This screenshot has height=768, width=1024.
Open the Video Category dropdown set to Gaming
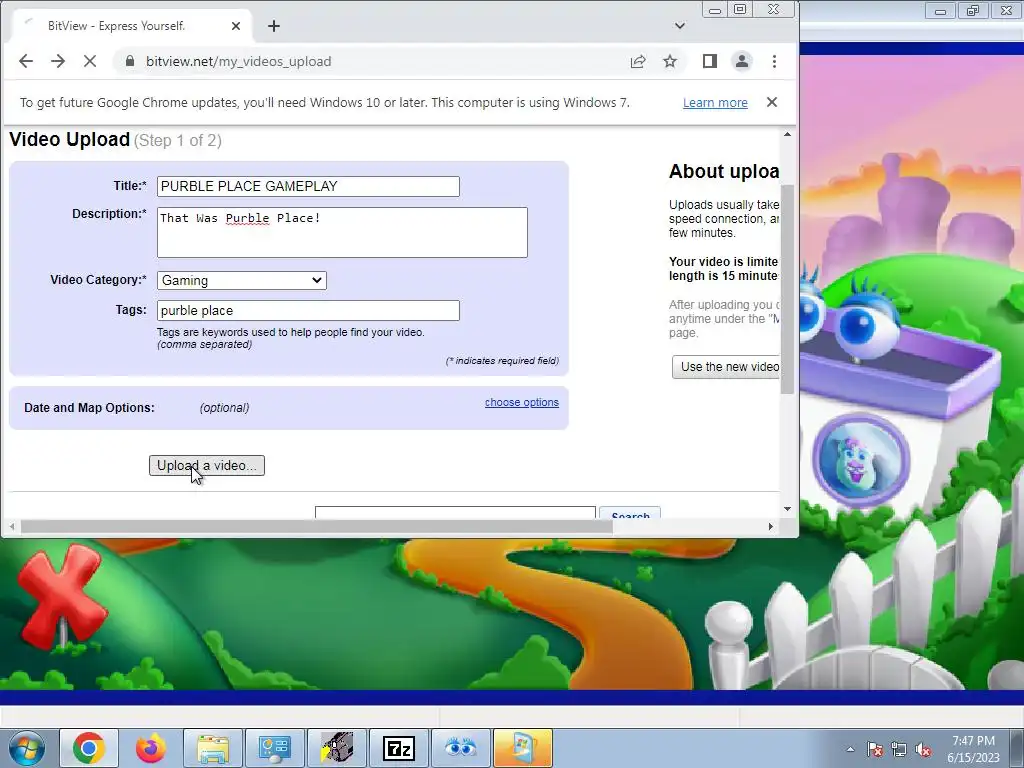pos(242,280)
